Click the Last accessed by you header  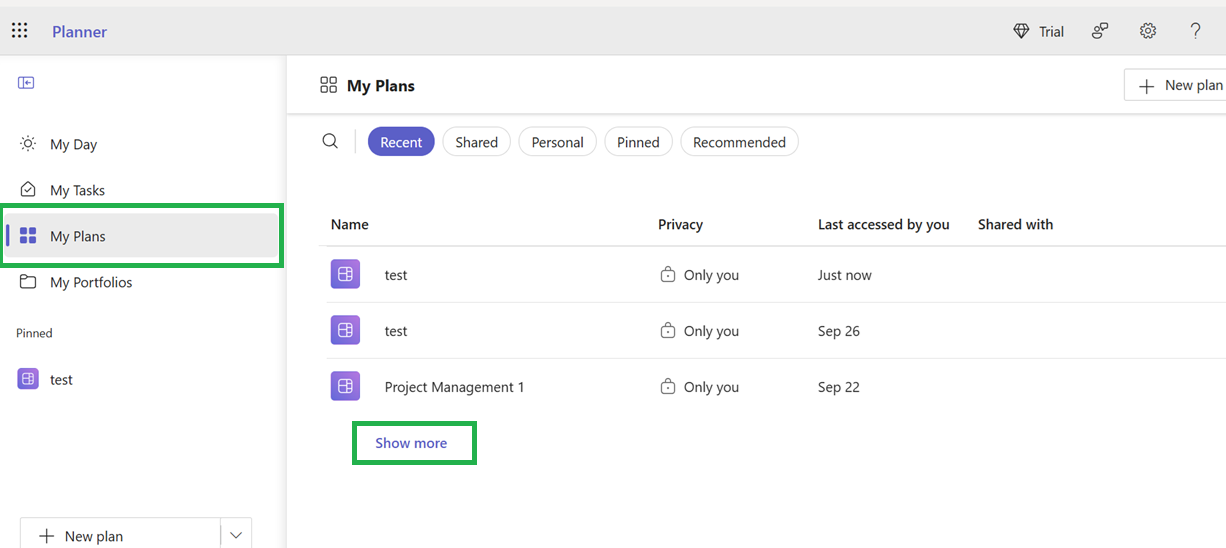884,224
